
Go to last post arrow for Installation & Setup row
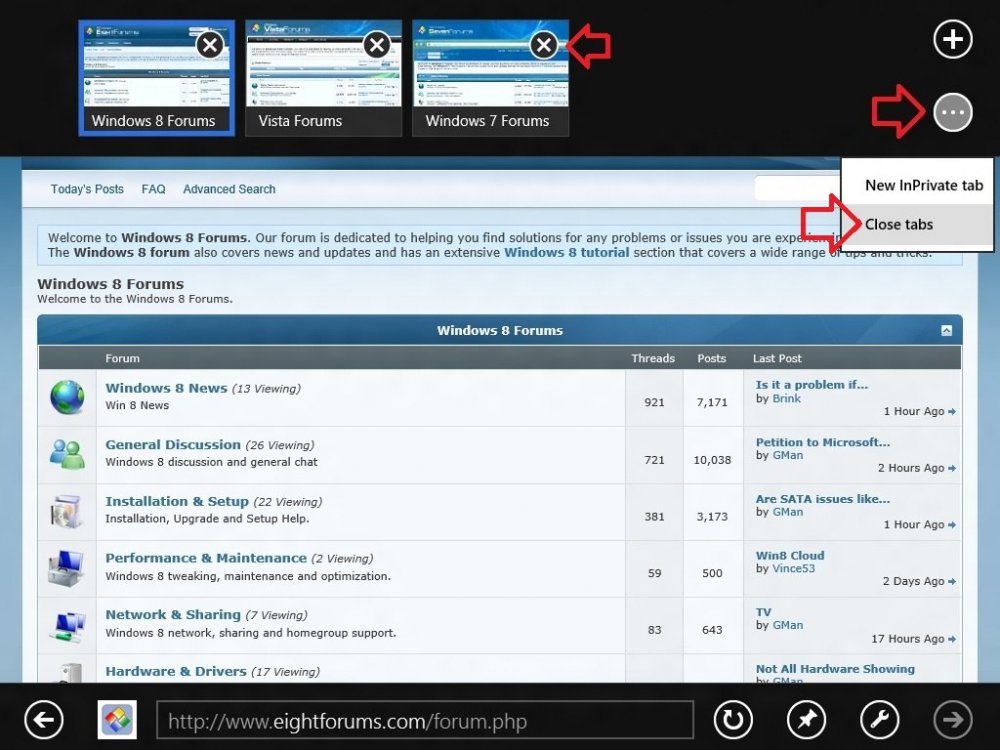tap(952, 525)
